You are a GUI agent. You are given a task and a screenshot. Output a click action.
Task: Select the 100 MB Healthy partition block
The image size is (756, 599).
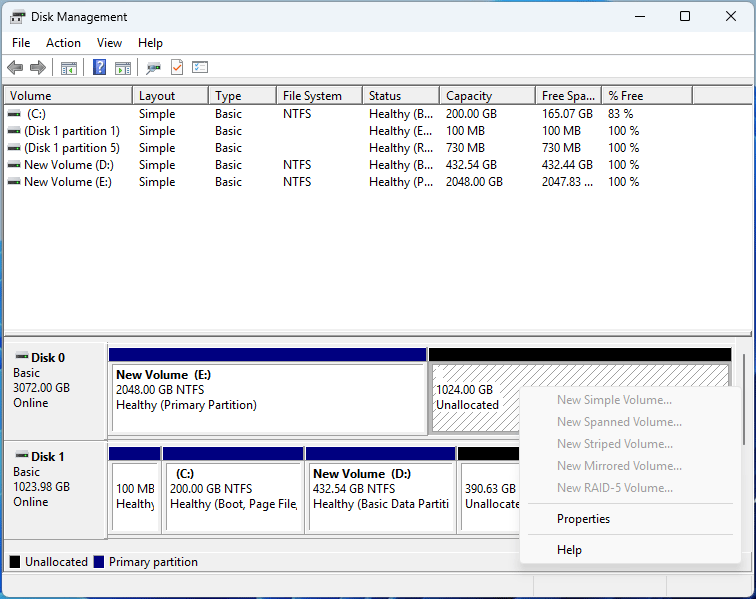(x=135, y=490)
